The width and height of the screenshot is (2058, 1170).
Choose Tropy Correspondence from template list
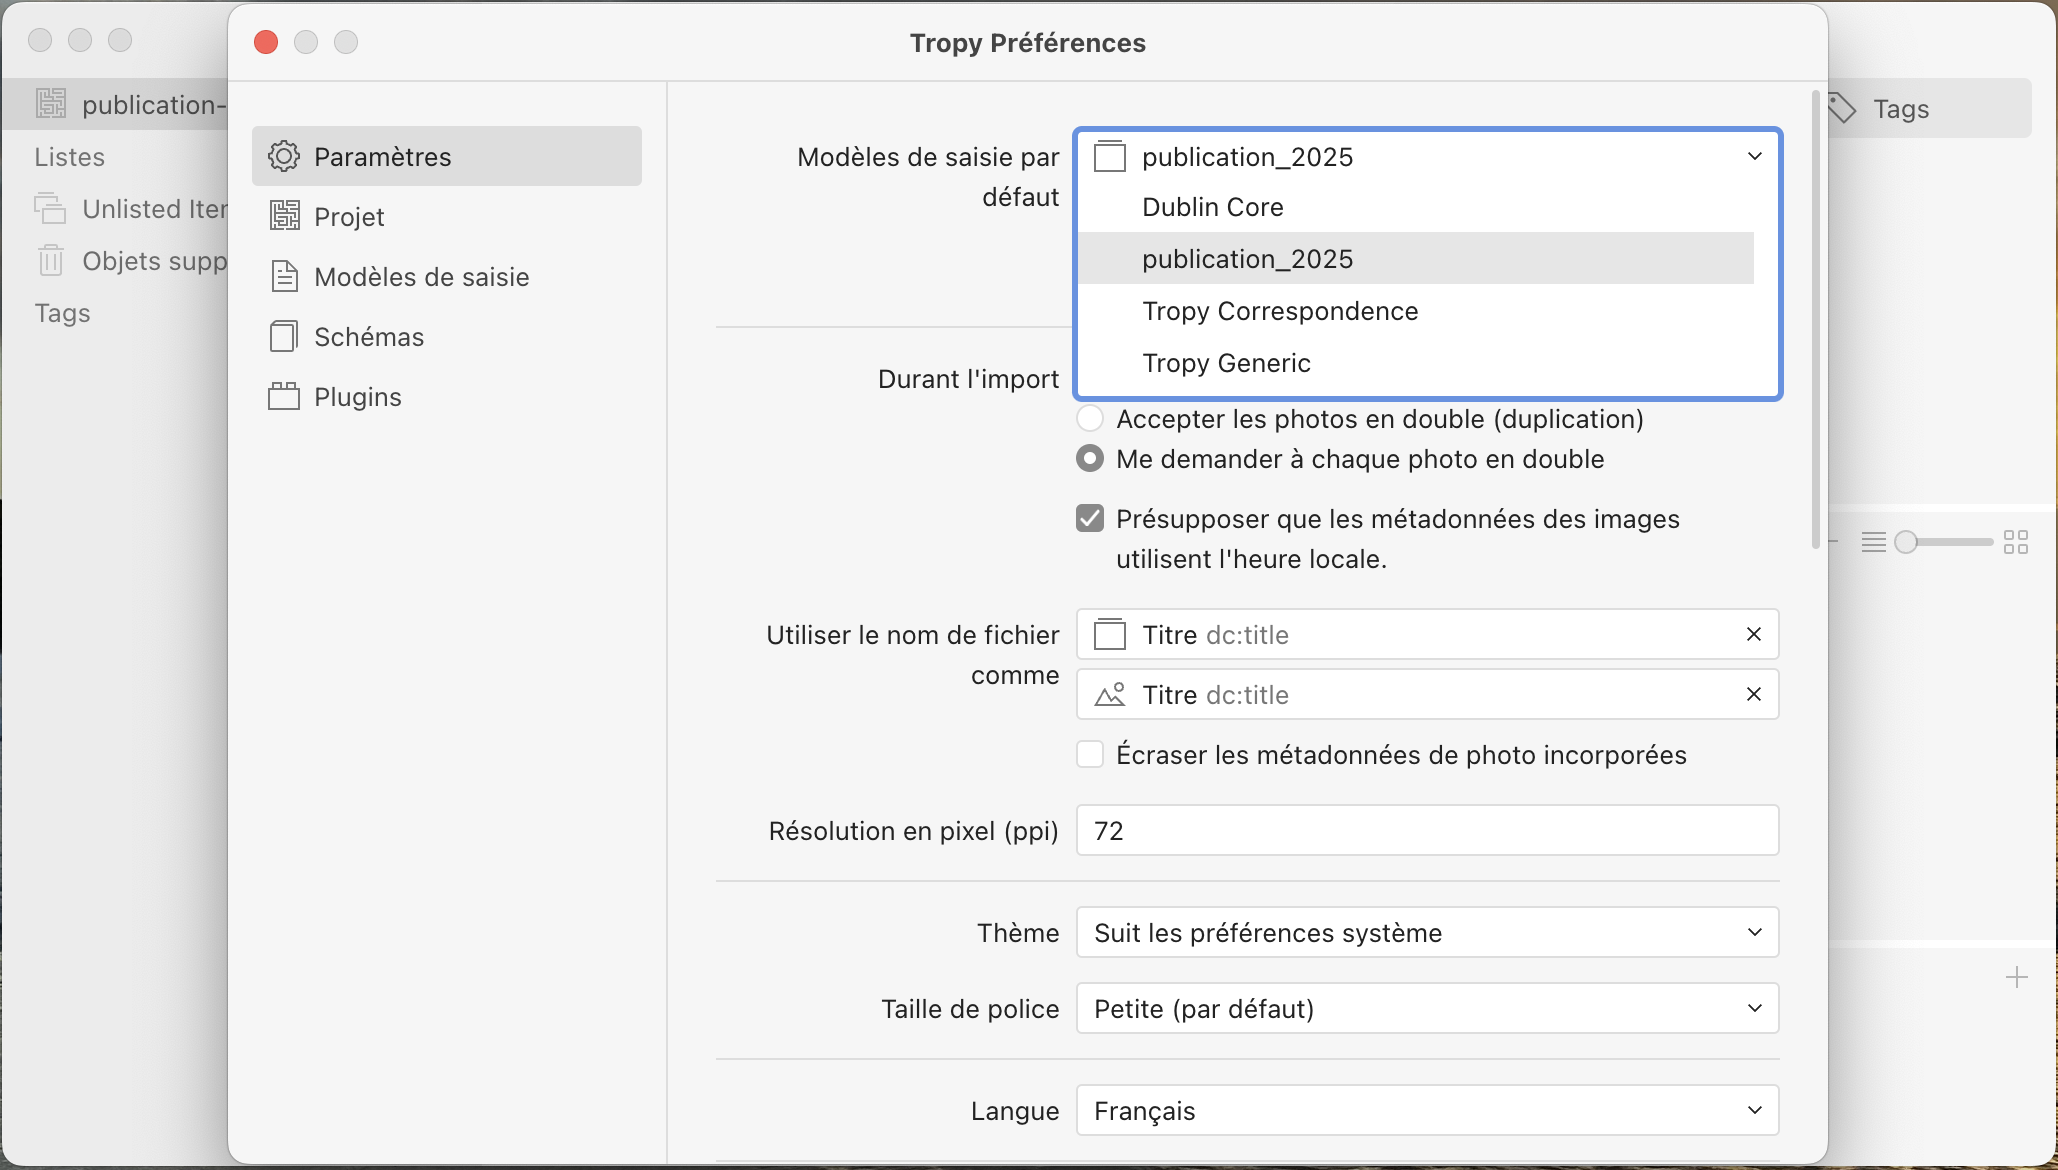[x=1280, y=311]
